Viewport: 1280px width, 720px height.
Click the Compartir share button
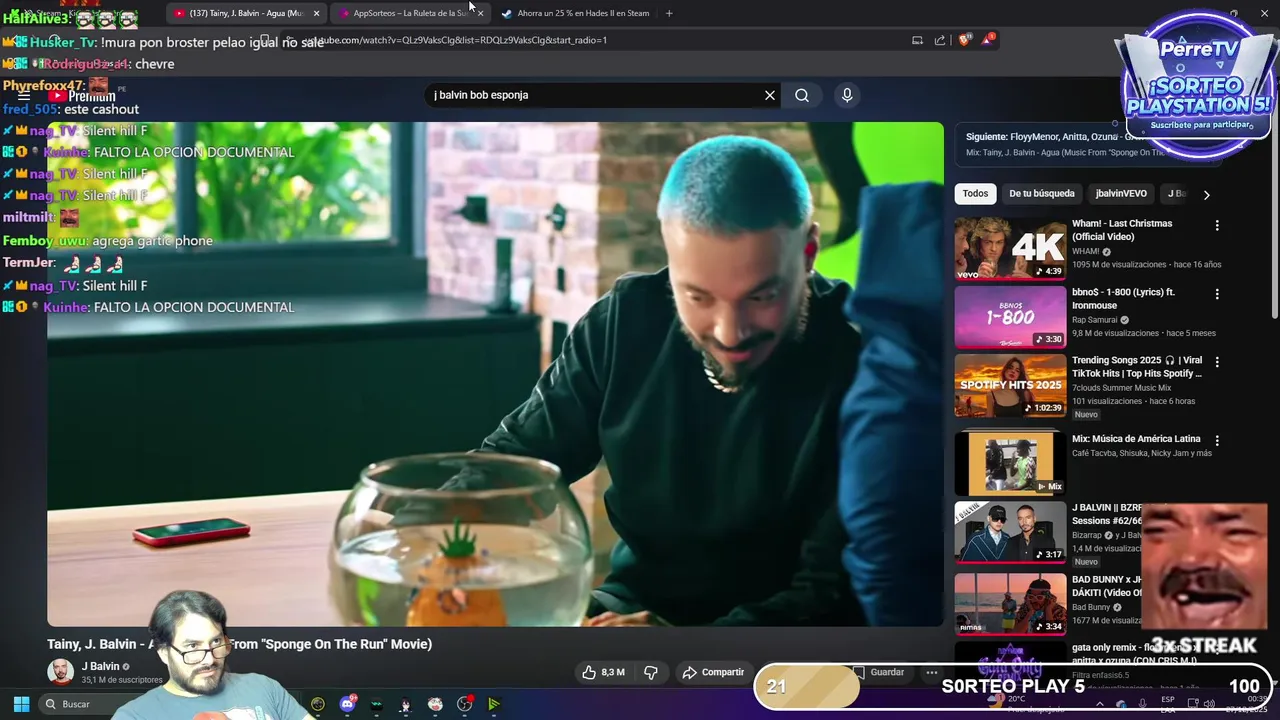point(713,673)
